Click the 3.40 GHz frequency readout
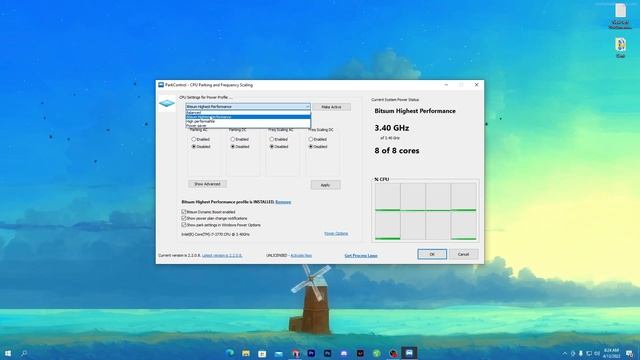640x360 pixels. pyautogui.click(x=392, y=128)
